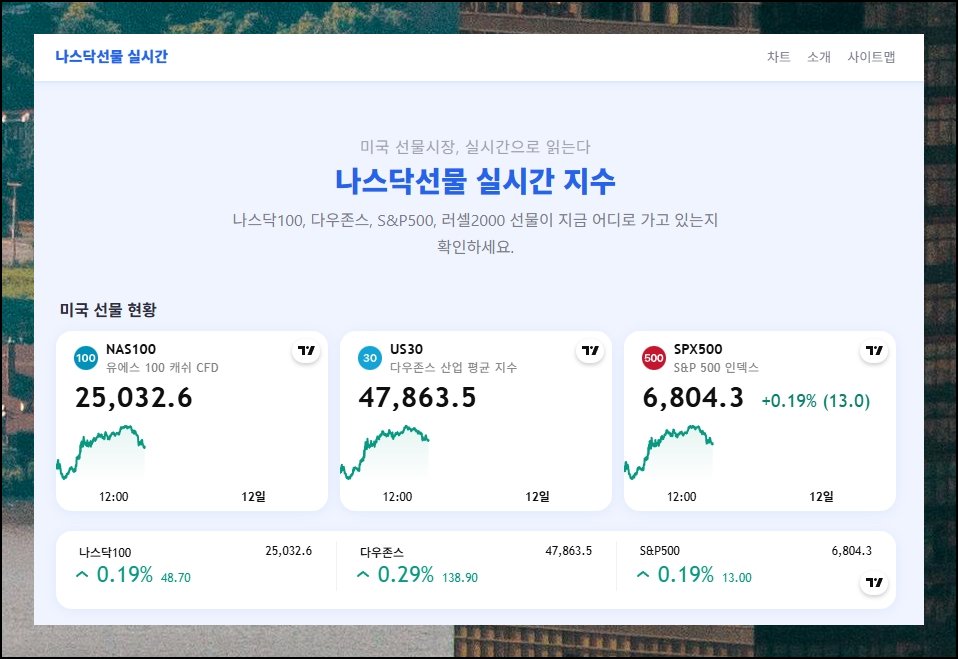958x659 pixels.
Task: Click the TradingView logo on NAS100 card
Action: pyautogui.click(x=306, y=351)
